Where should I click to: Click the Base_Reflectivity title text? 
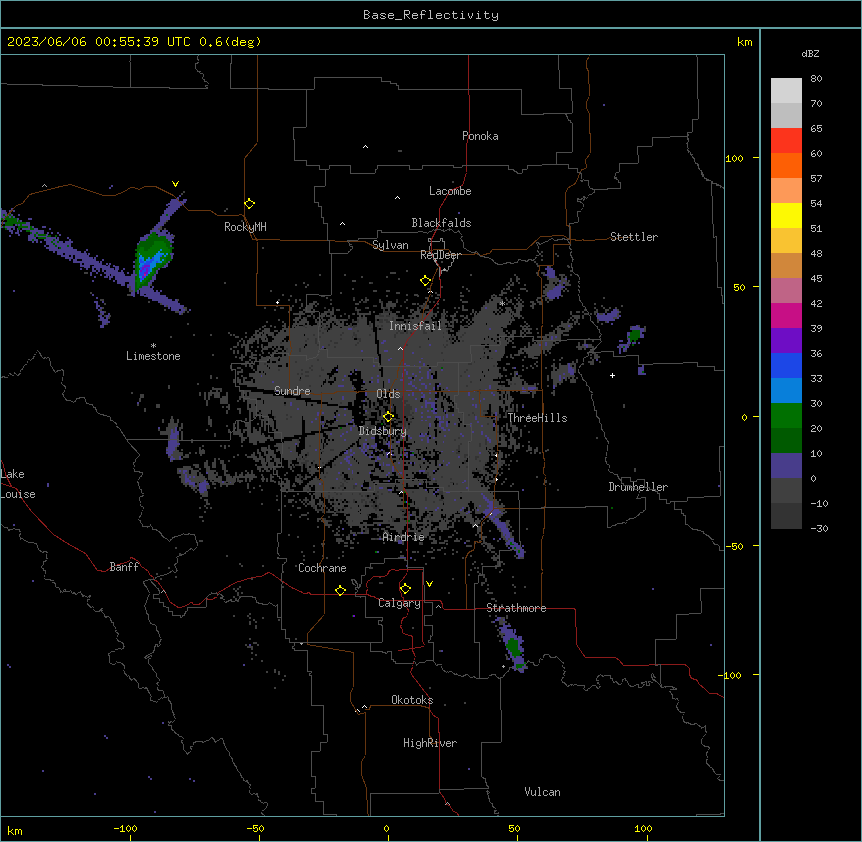coord(431,15)
